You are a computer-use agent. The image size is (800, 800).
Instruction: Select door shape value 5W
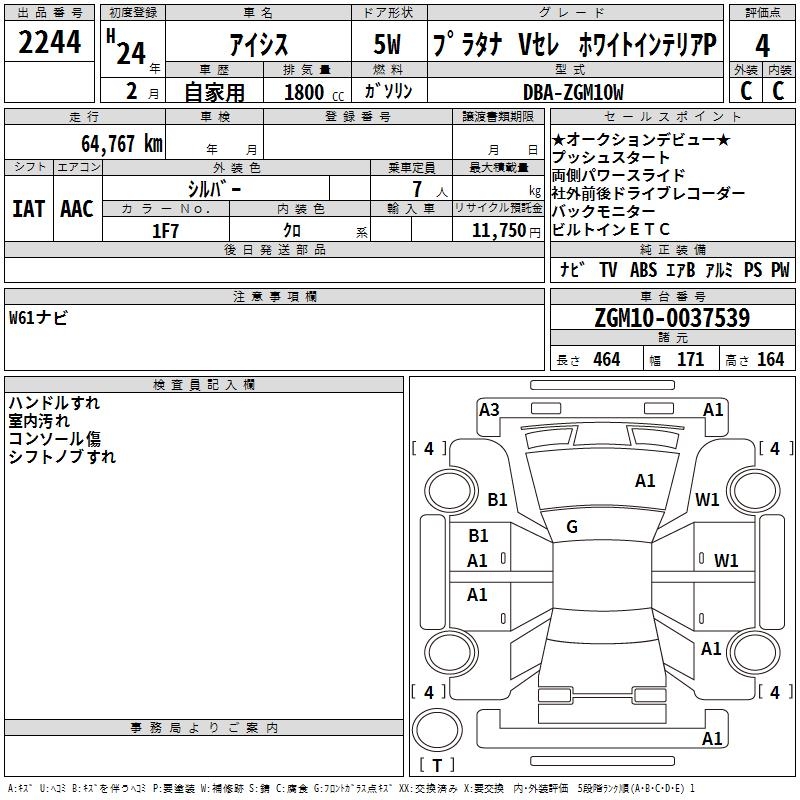click(387, 44)
